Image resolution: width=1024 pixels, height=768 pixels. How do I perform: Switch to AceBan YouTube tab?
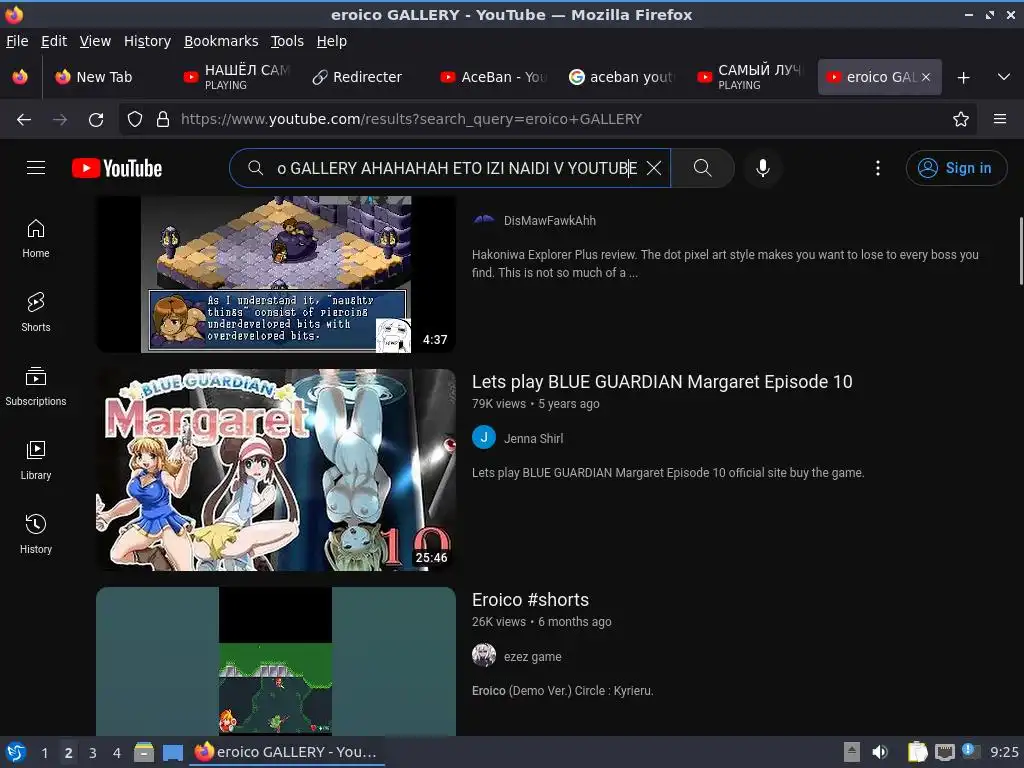493,77
